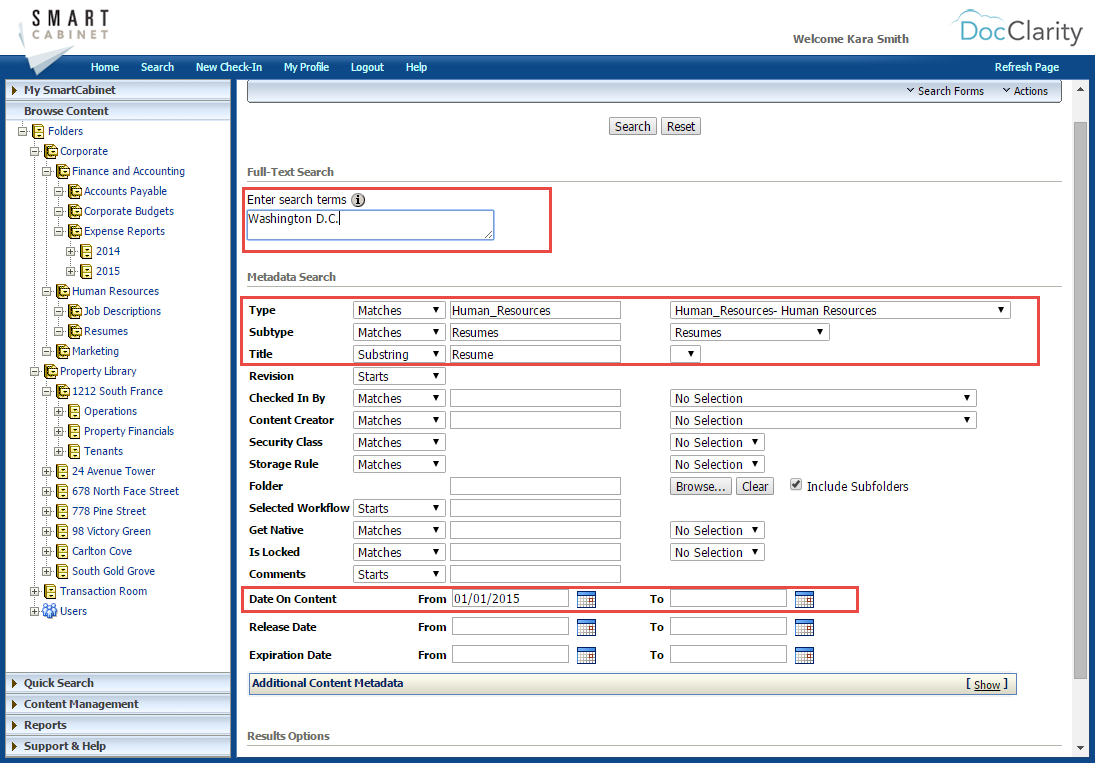The height and width of the screenshot is (763, 1095).
Task: Open the Security Class No Selection dropdown
Action: (717, 441)
